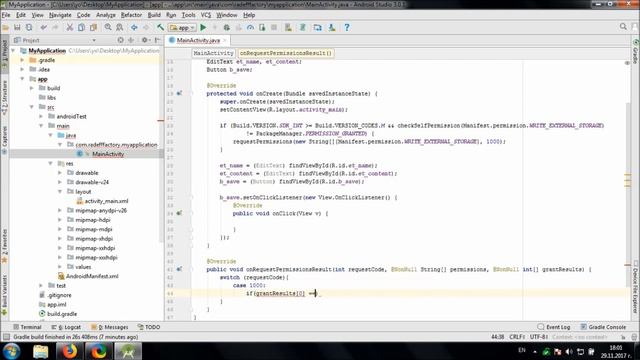Image resolution: width=640 pixels, height=360 pixels.
Task: Expand the drawable folder
Action: [x=60, y=173]
